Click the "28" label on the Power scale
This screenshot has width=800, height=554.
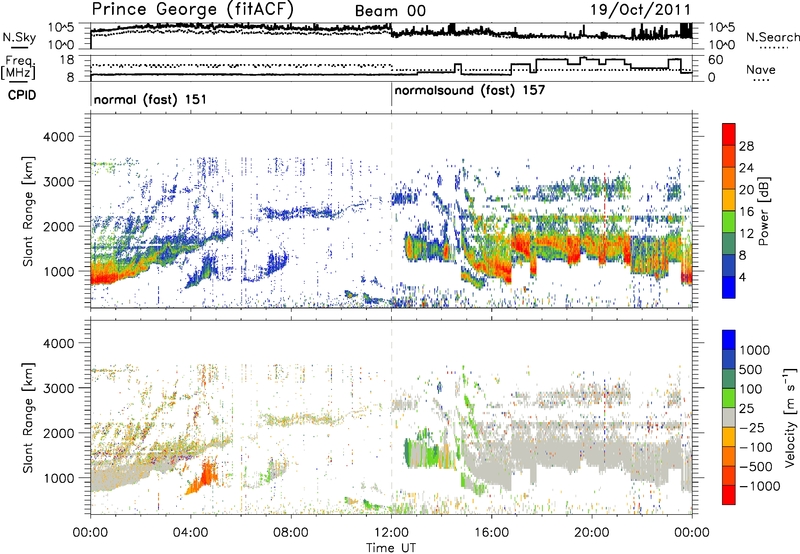pos(746,146)
